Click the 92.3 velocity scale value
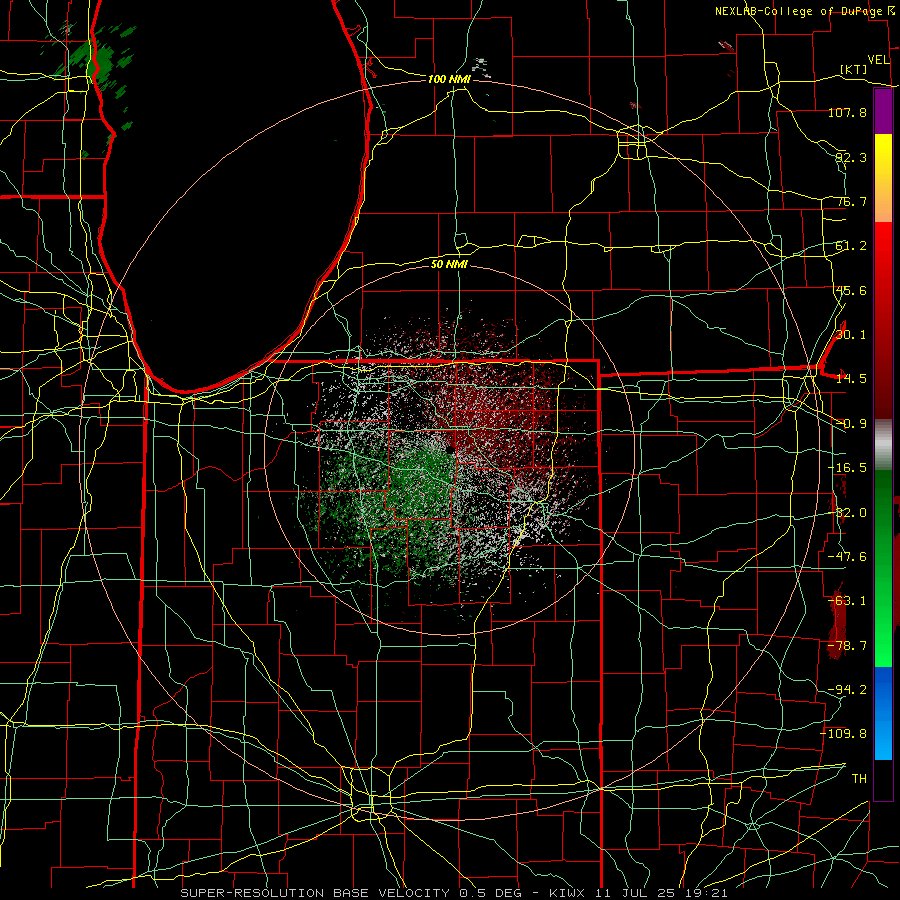900x900 pixels. [851, 157]
